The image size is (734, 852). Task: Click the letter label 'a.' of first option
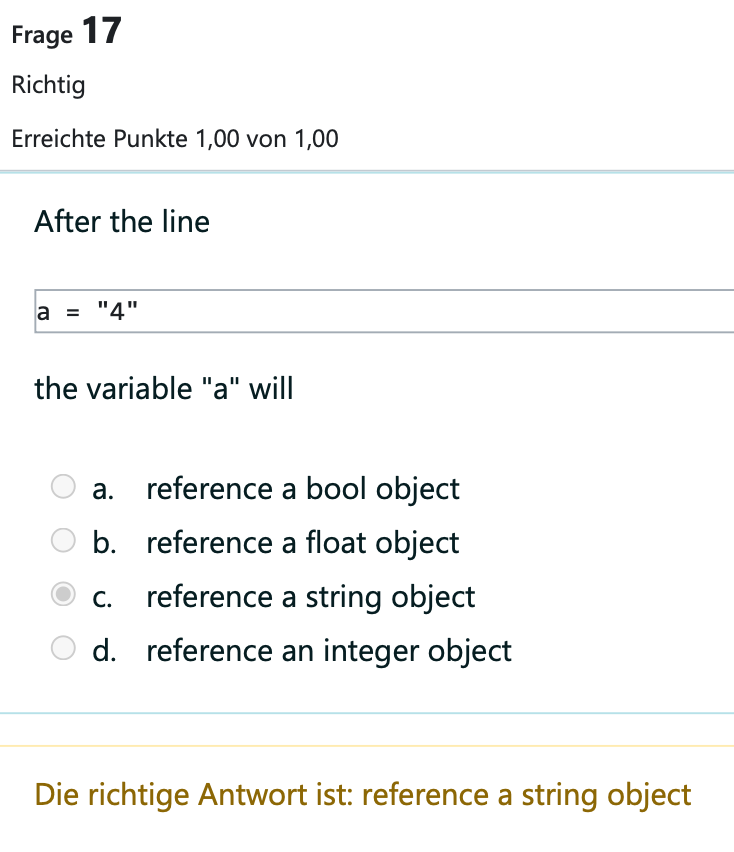pyautogui.click(x=103, y=489)
